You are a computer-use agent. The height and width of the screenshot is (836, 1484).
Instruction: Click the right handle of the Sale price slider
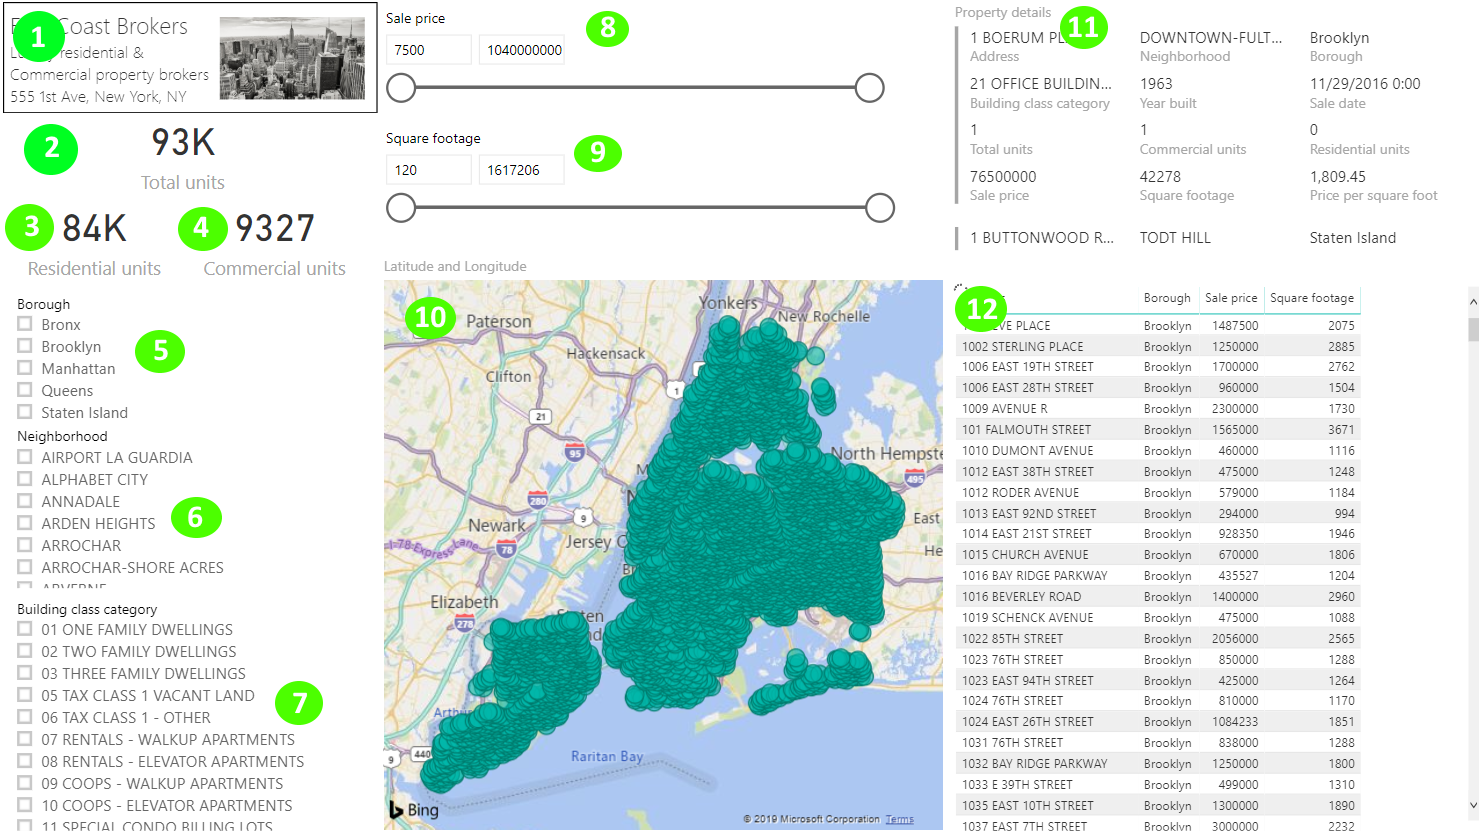[869, 88]
